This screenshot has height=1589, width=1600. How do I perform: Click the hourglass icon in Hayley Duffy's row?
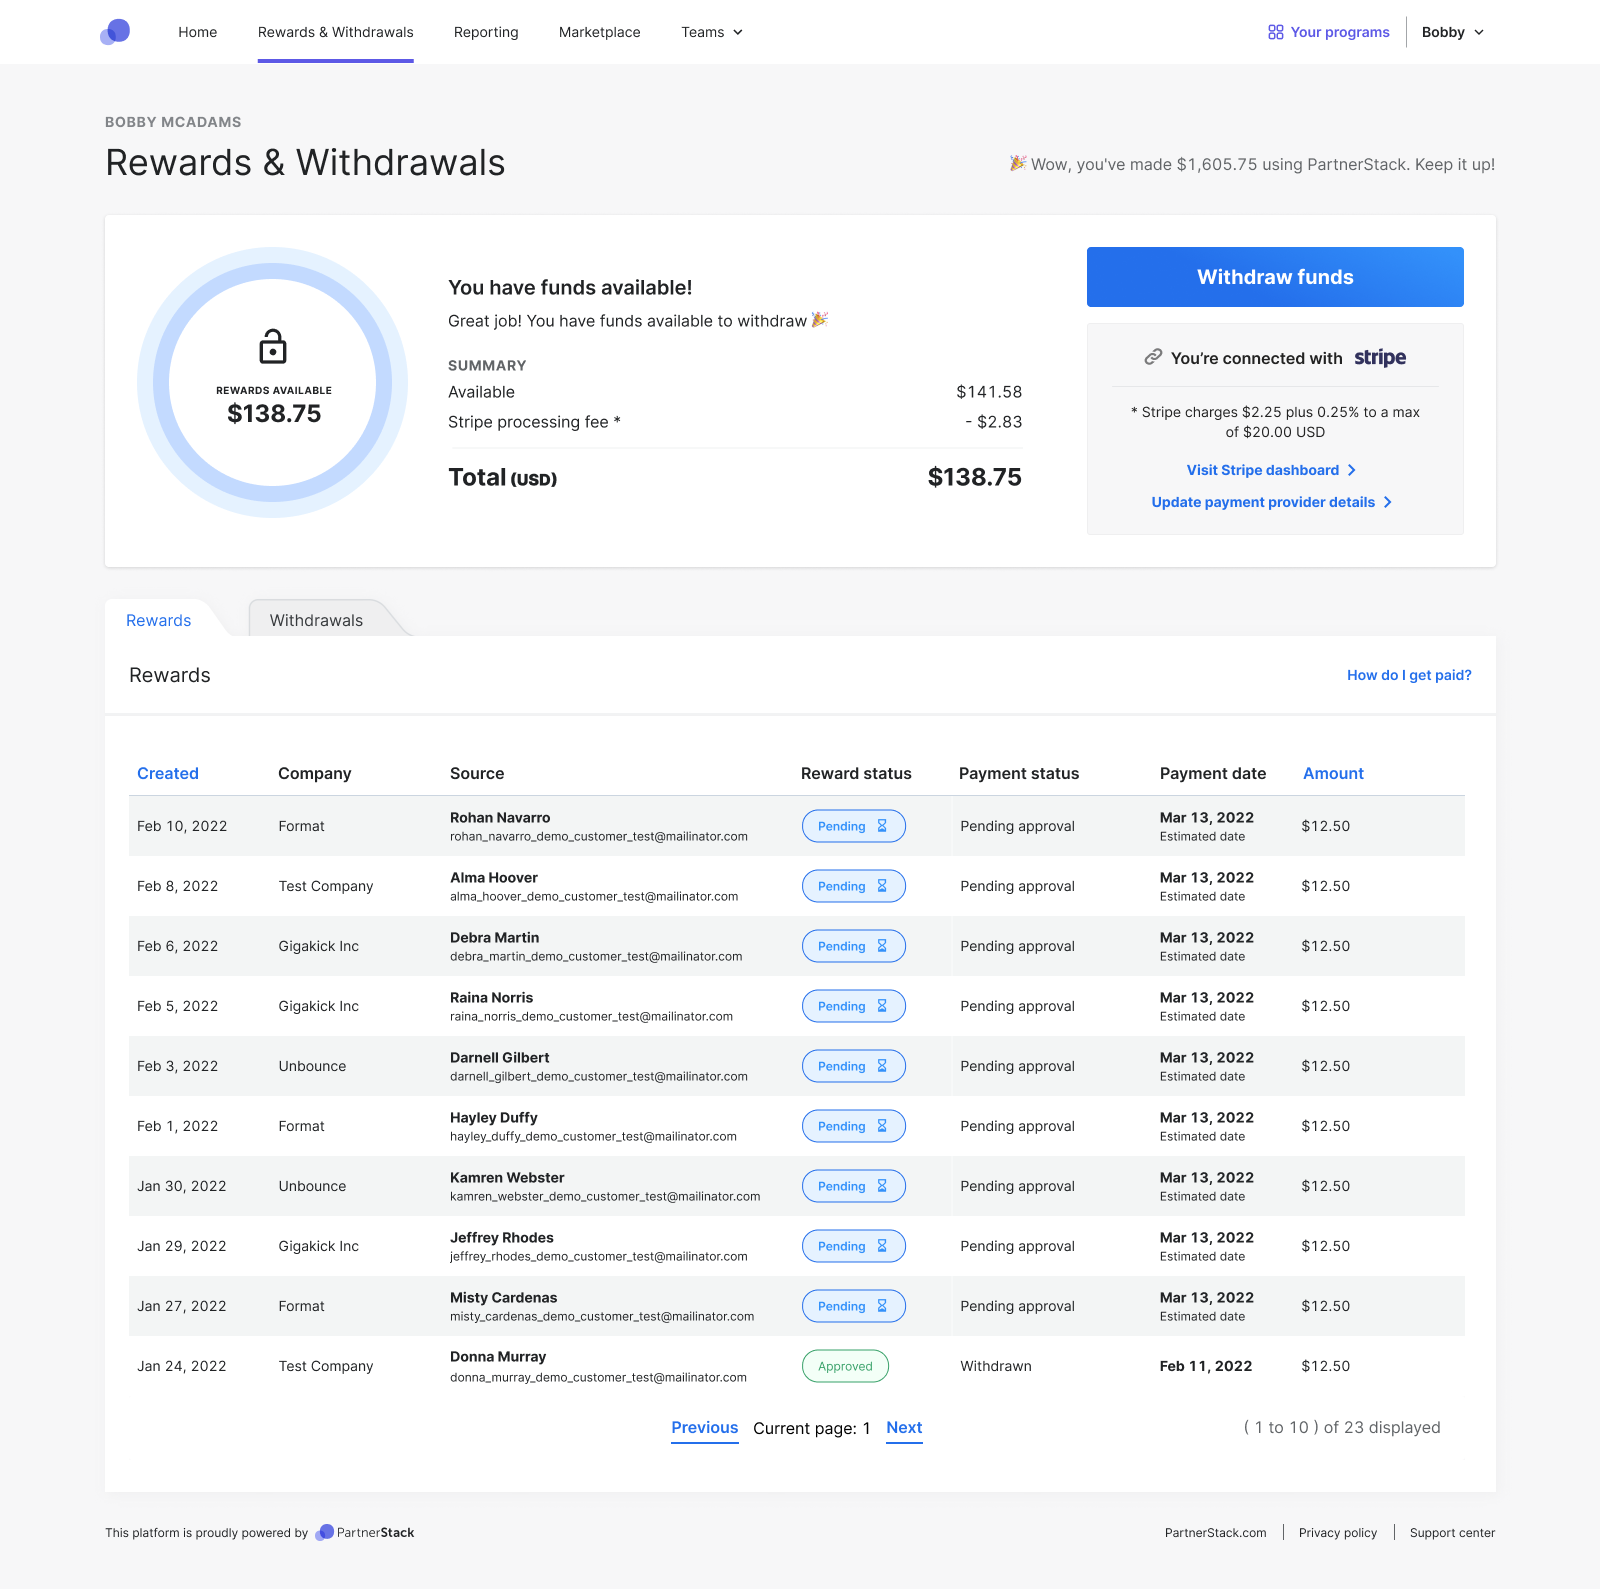pos(882,1126)
